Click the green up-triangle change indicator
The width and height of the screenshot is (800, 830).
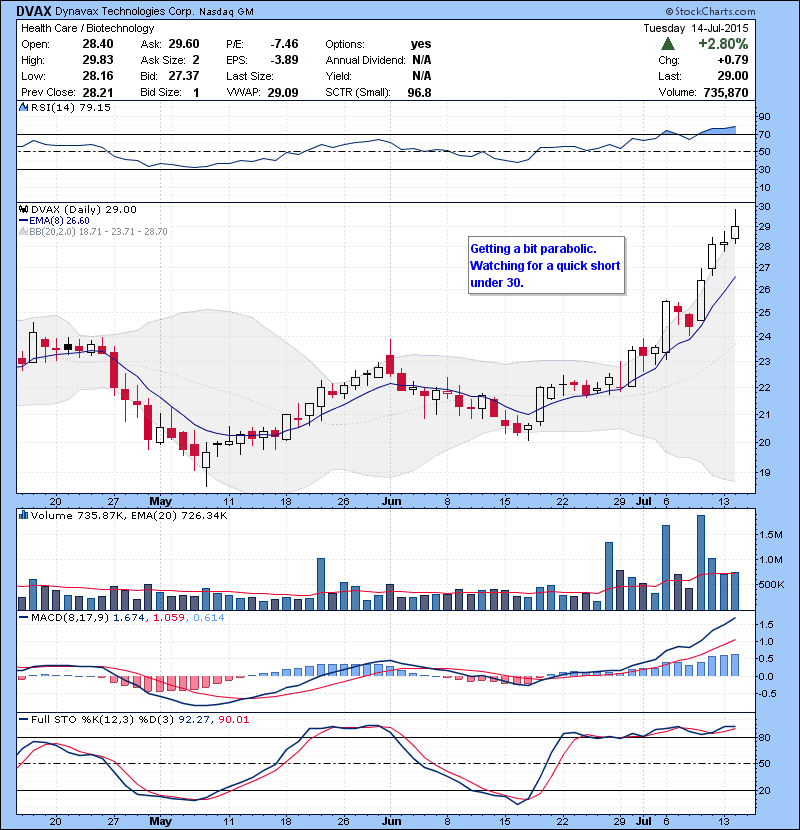pyautogui.click(x=668, y=44)
